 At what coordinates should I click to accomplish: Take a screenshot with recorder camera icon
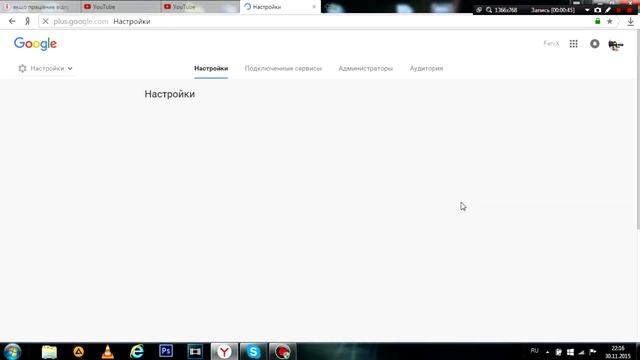point(598,10)
